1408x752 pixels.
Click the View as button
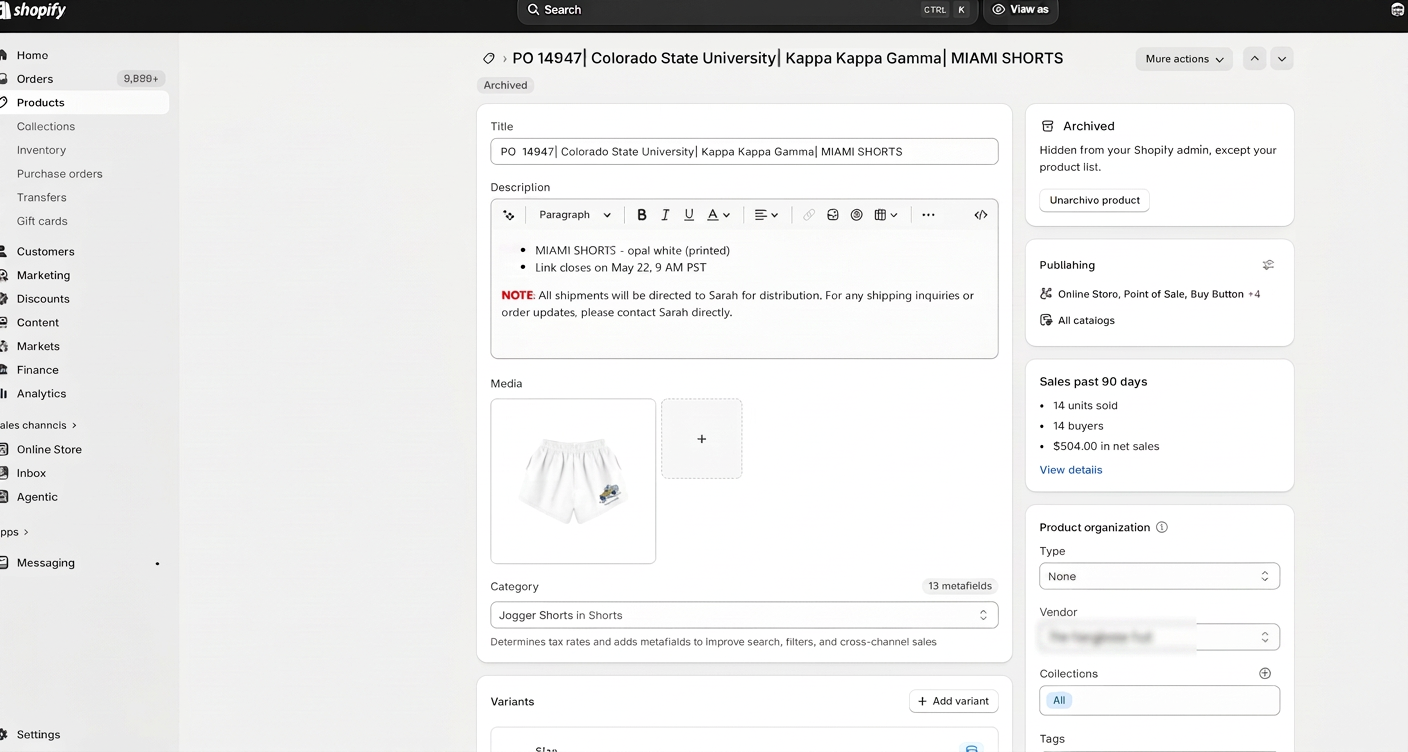coord(1021,10)
